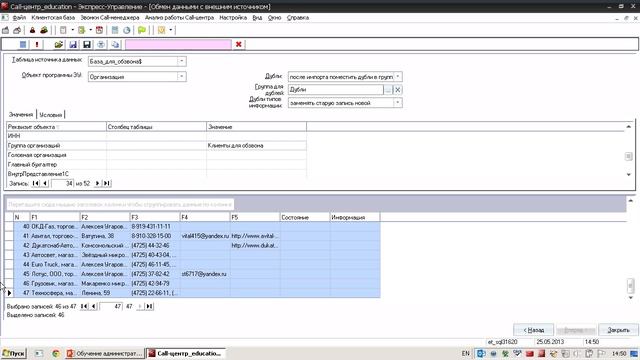Click the yellow note toolbar icon
Image resolution: width=640 pixels, height=360 pixels.
click(x=162, y=30)
